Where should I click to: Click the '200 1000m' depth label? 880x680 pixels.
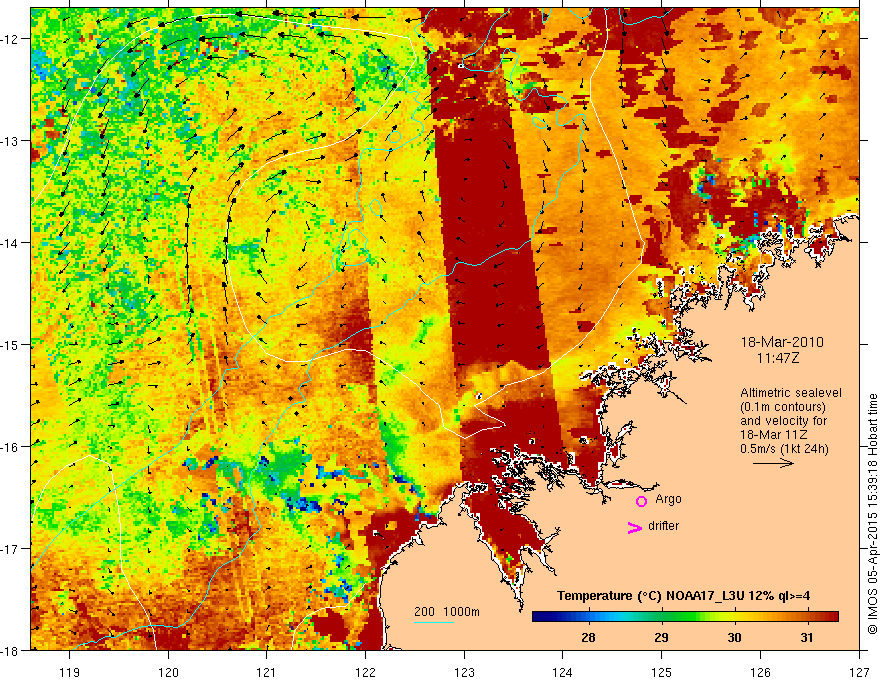(x=447, y=612)
